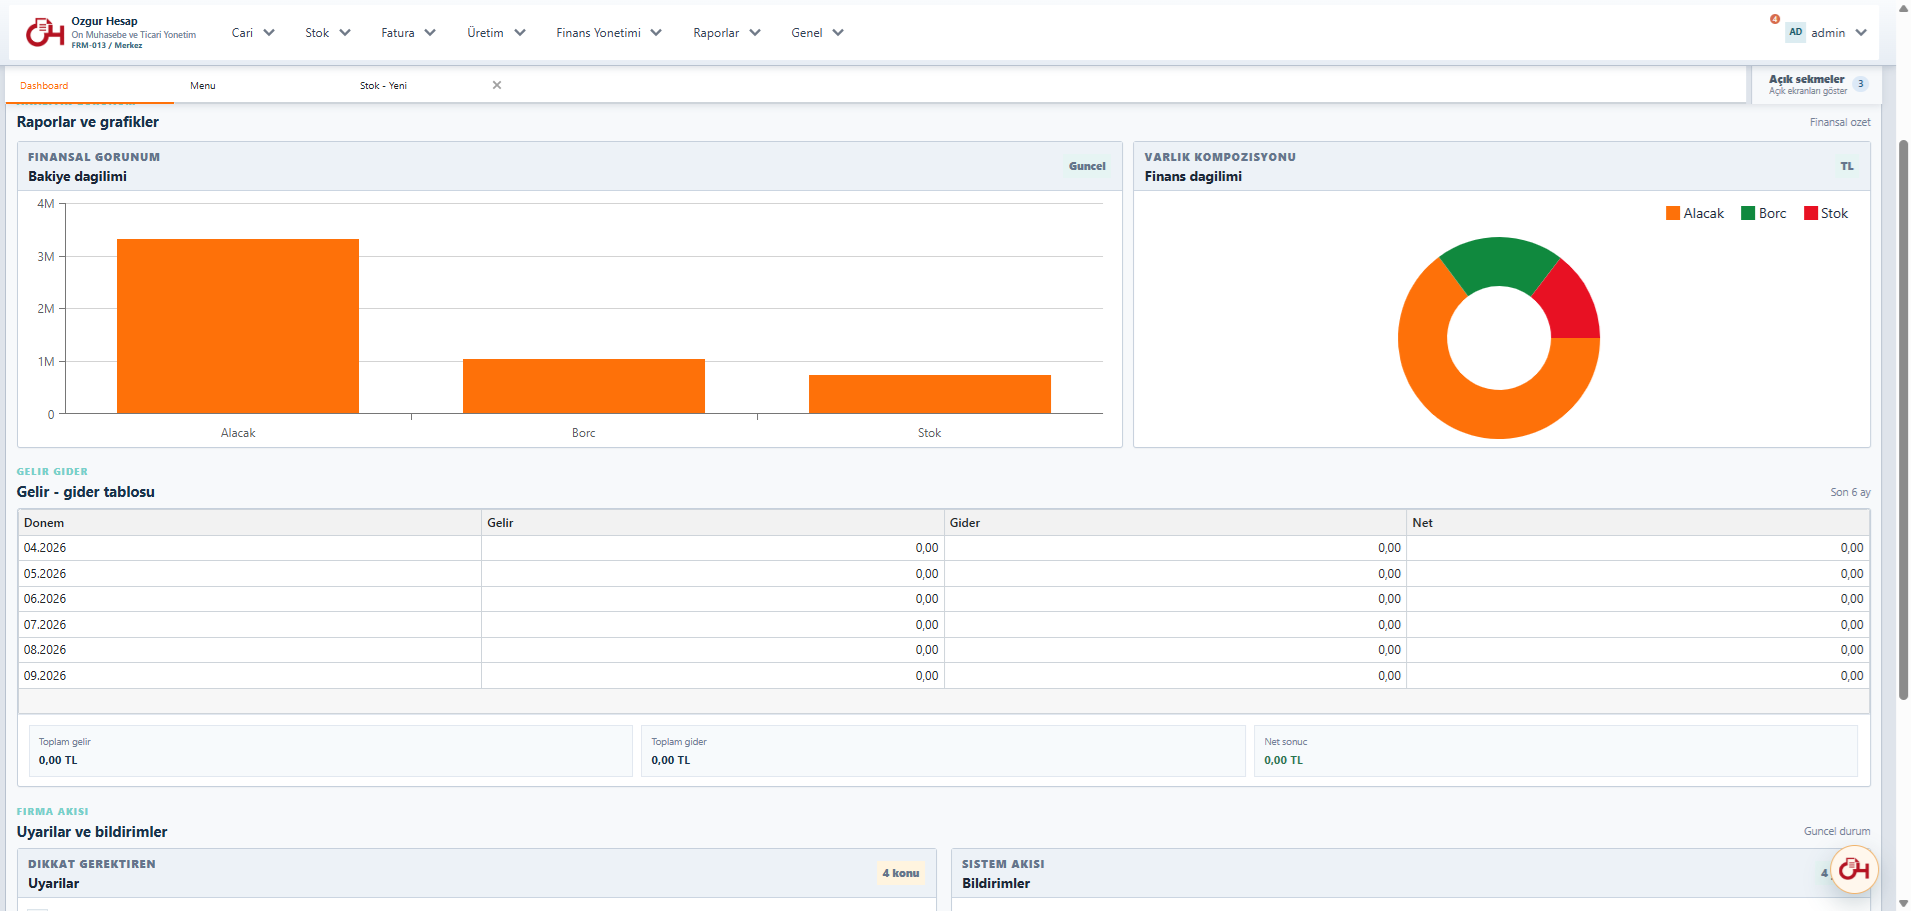Expand the Cari dropdown chevron
The image size is (1911, 913).
point(269,33)
